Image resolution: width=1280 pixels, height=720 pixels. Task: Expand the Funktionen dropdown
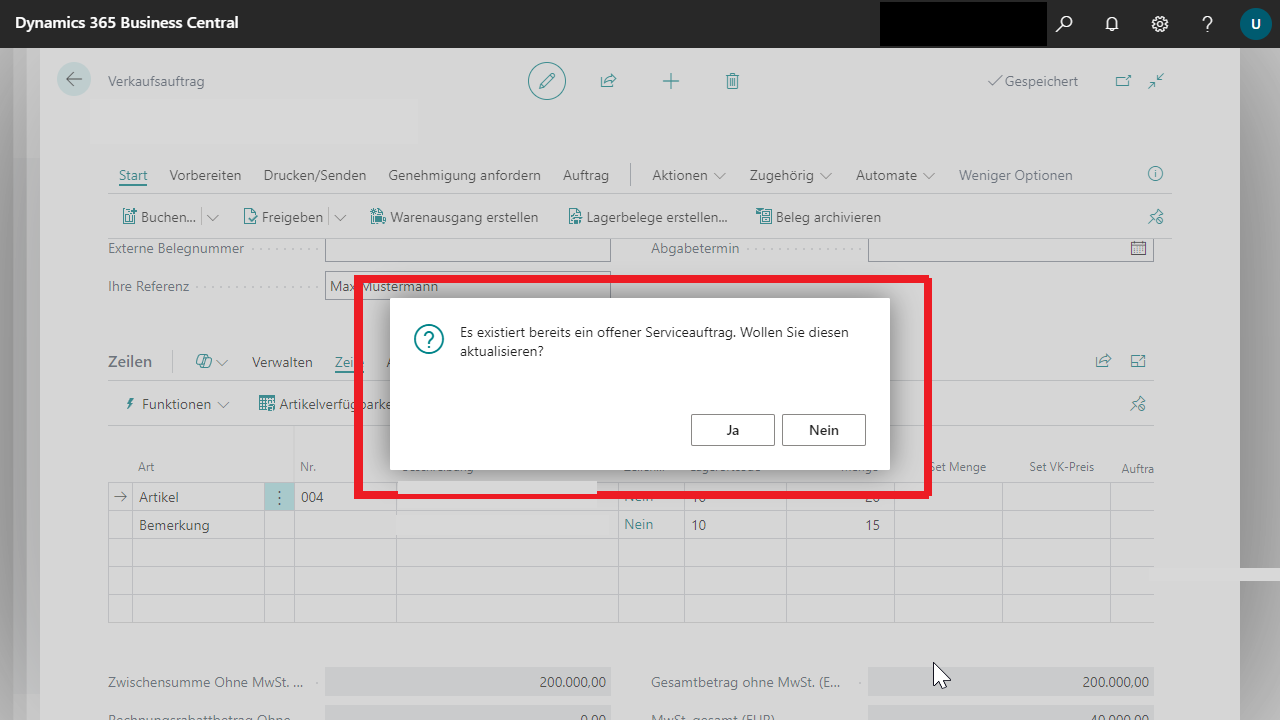tap(176, 404)
